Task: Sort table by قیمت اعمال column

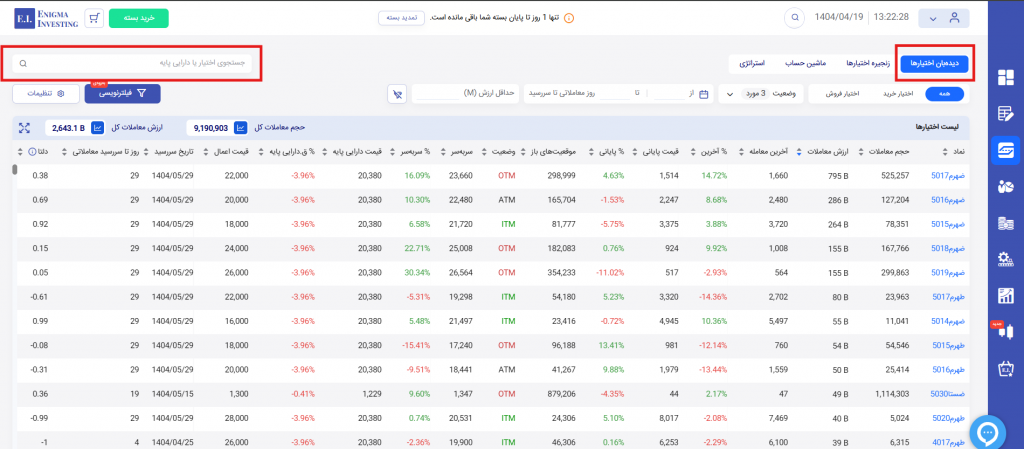Action: [x=227, y=151]
